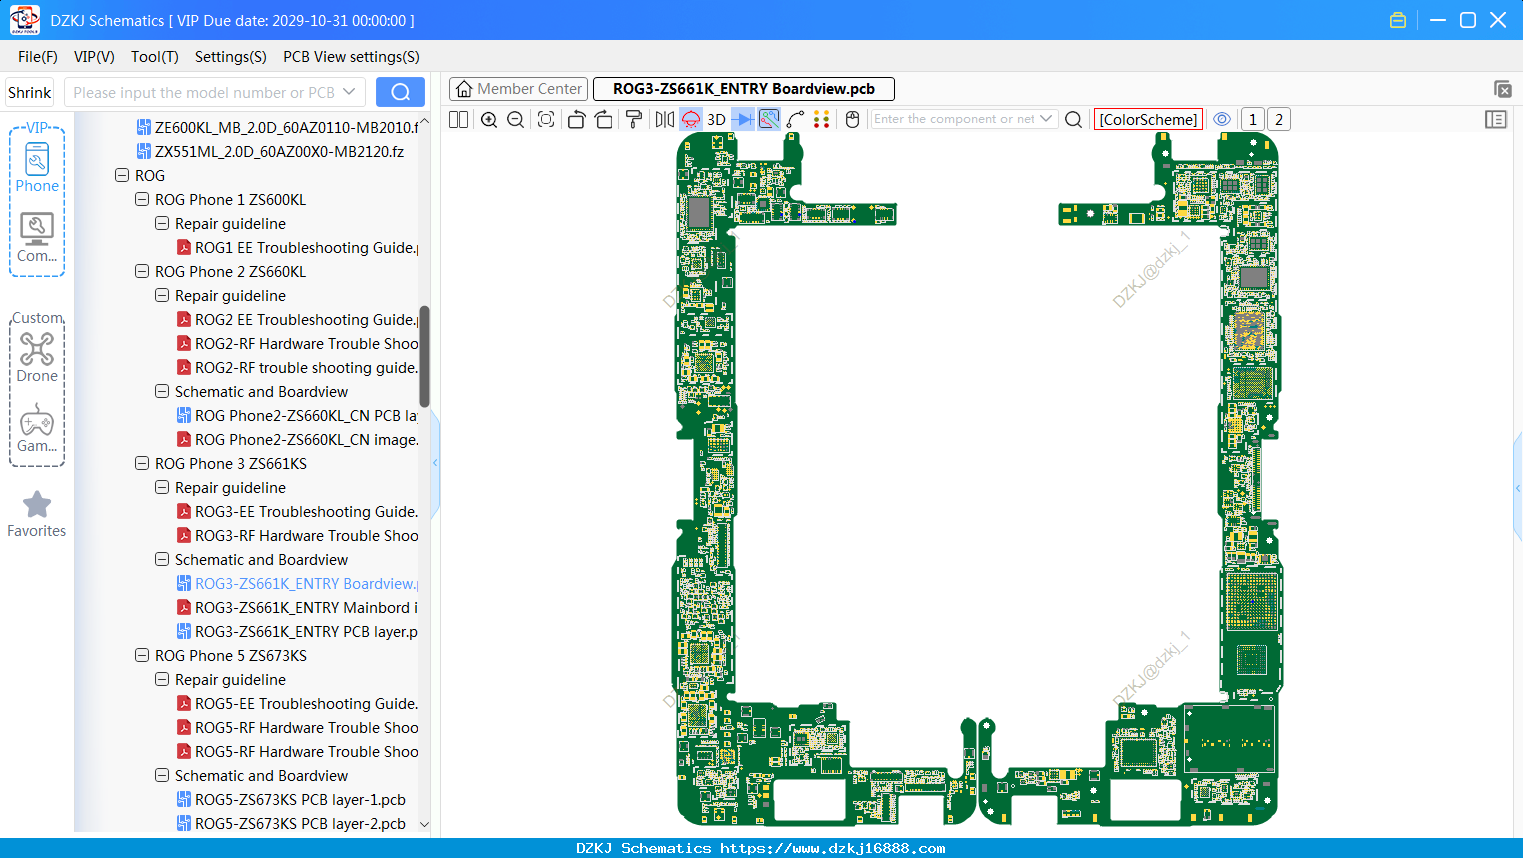
Task: Open the model number dropdown arrow
Action: pyautogui.click(x=349, y=92)
